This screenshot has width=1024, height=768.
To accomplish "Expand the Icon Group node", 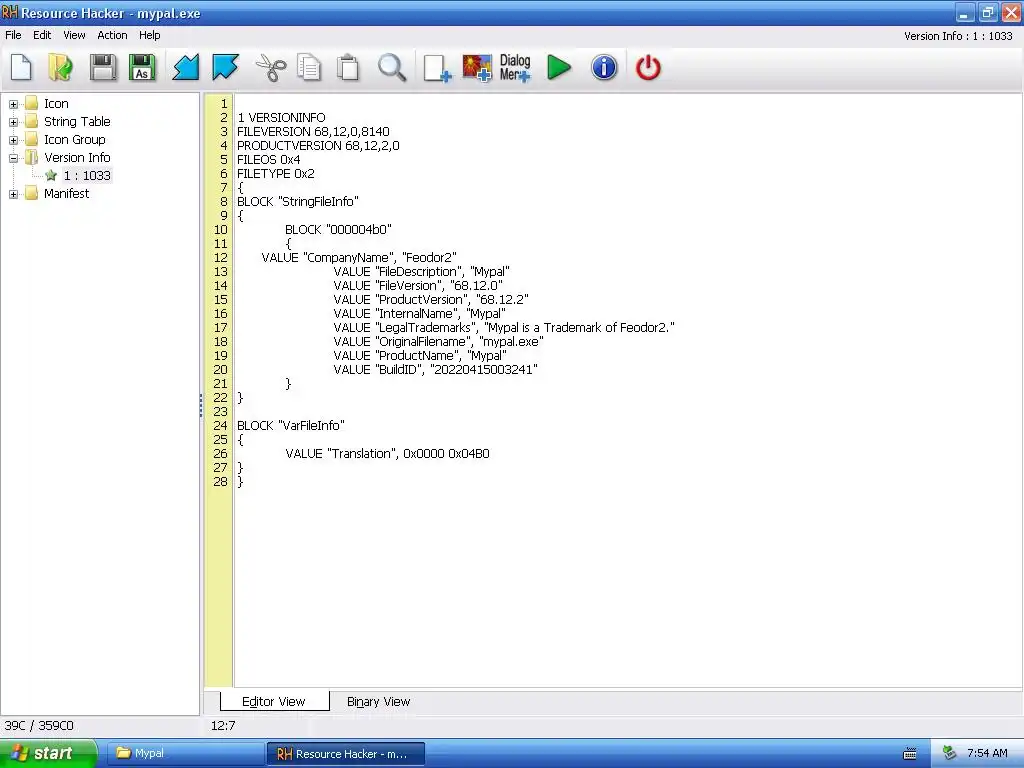I will (x=13, y=140).
